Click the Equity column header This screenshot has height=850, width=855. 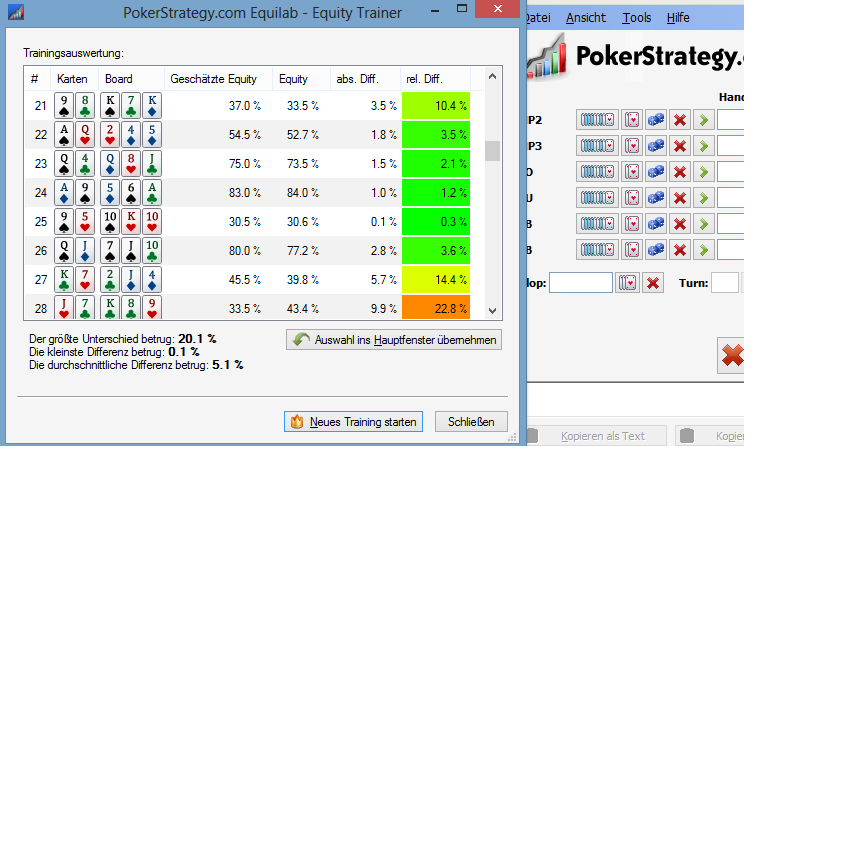coord(302,79)
